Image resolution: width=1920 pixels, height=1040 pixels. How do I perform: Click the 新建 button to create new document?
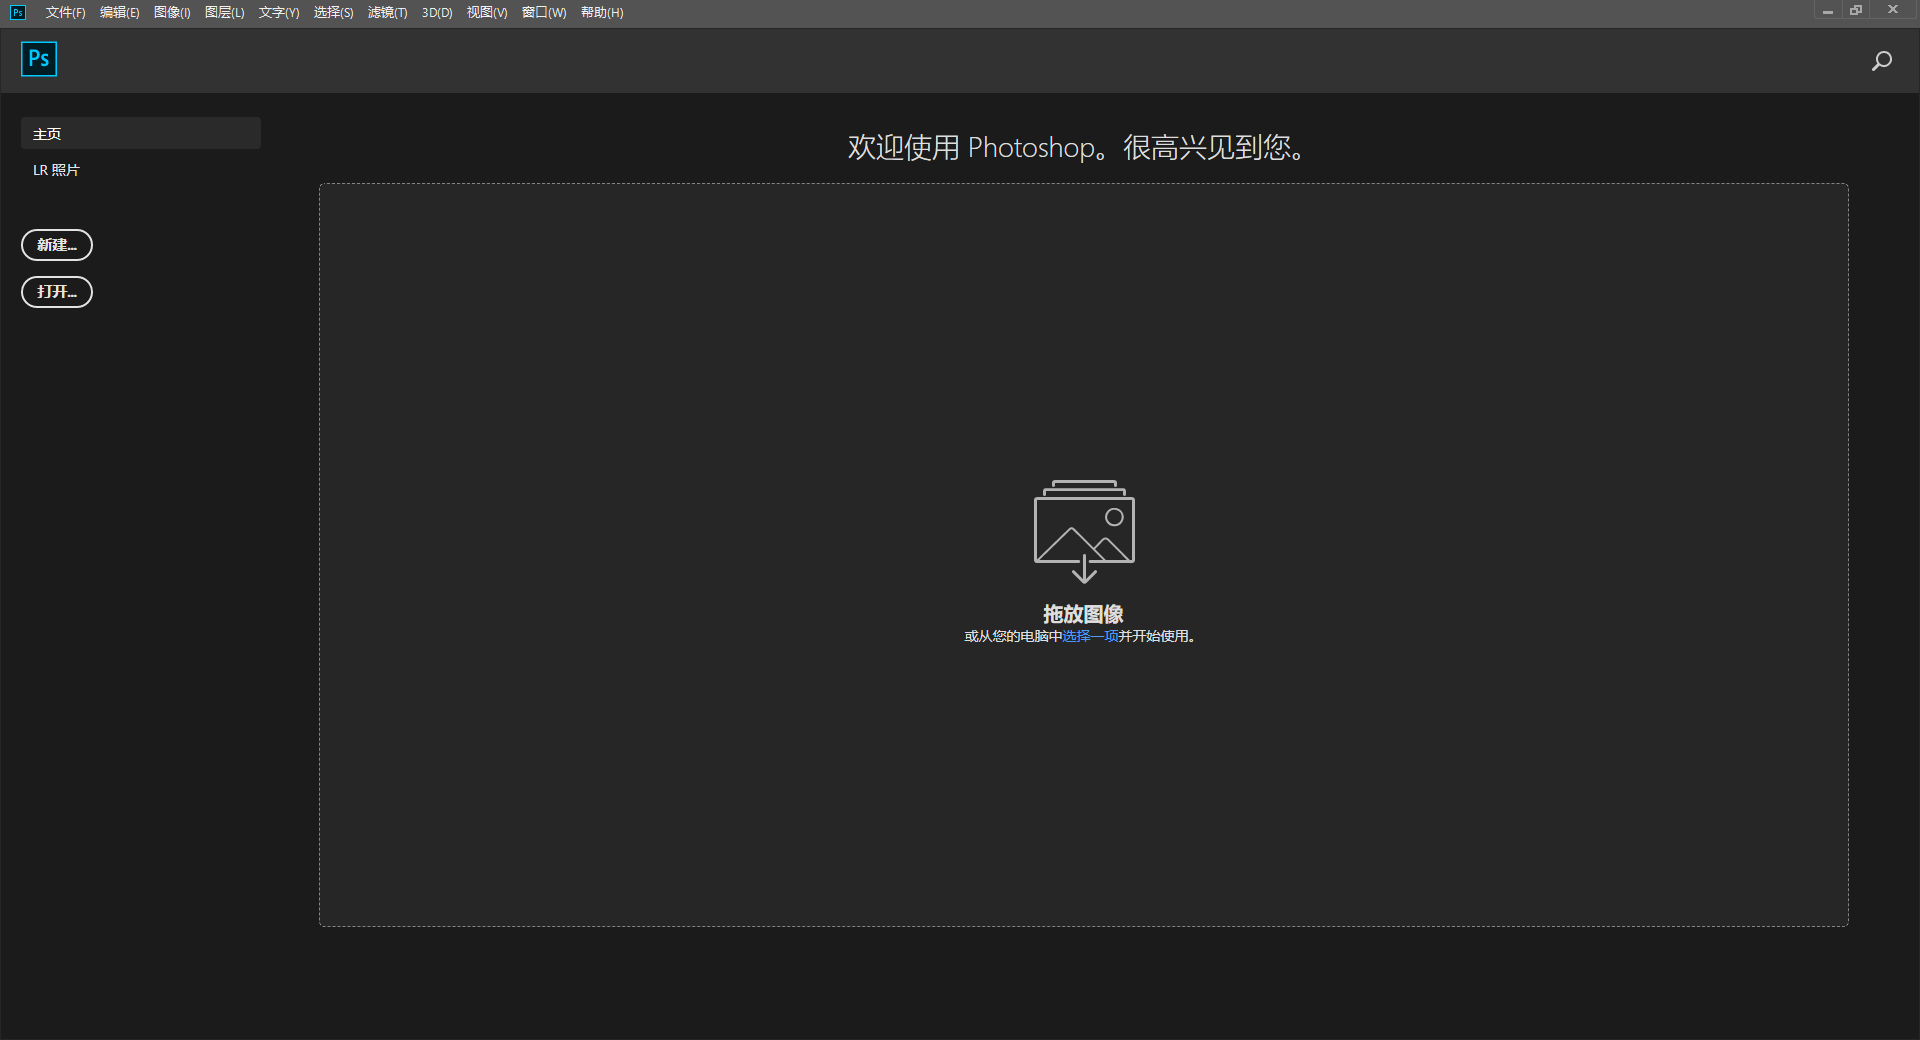(57, 244)
